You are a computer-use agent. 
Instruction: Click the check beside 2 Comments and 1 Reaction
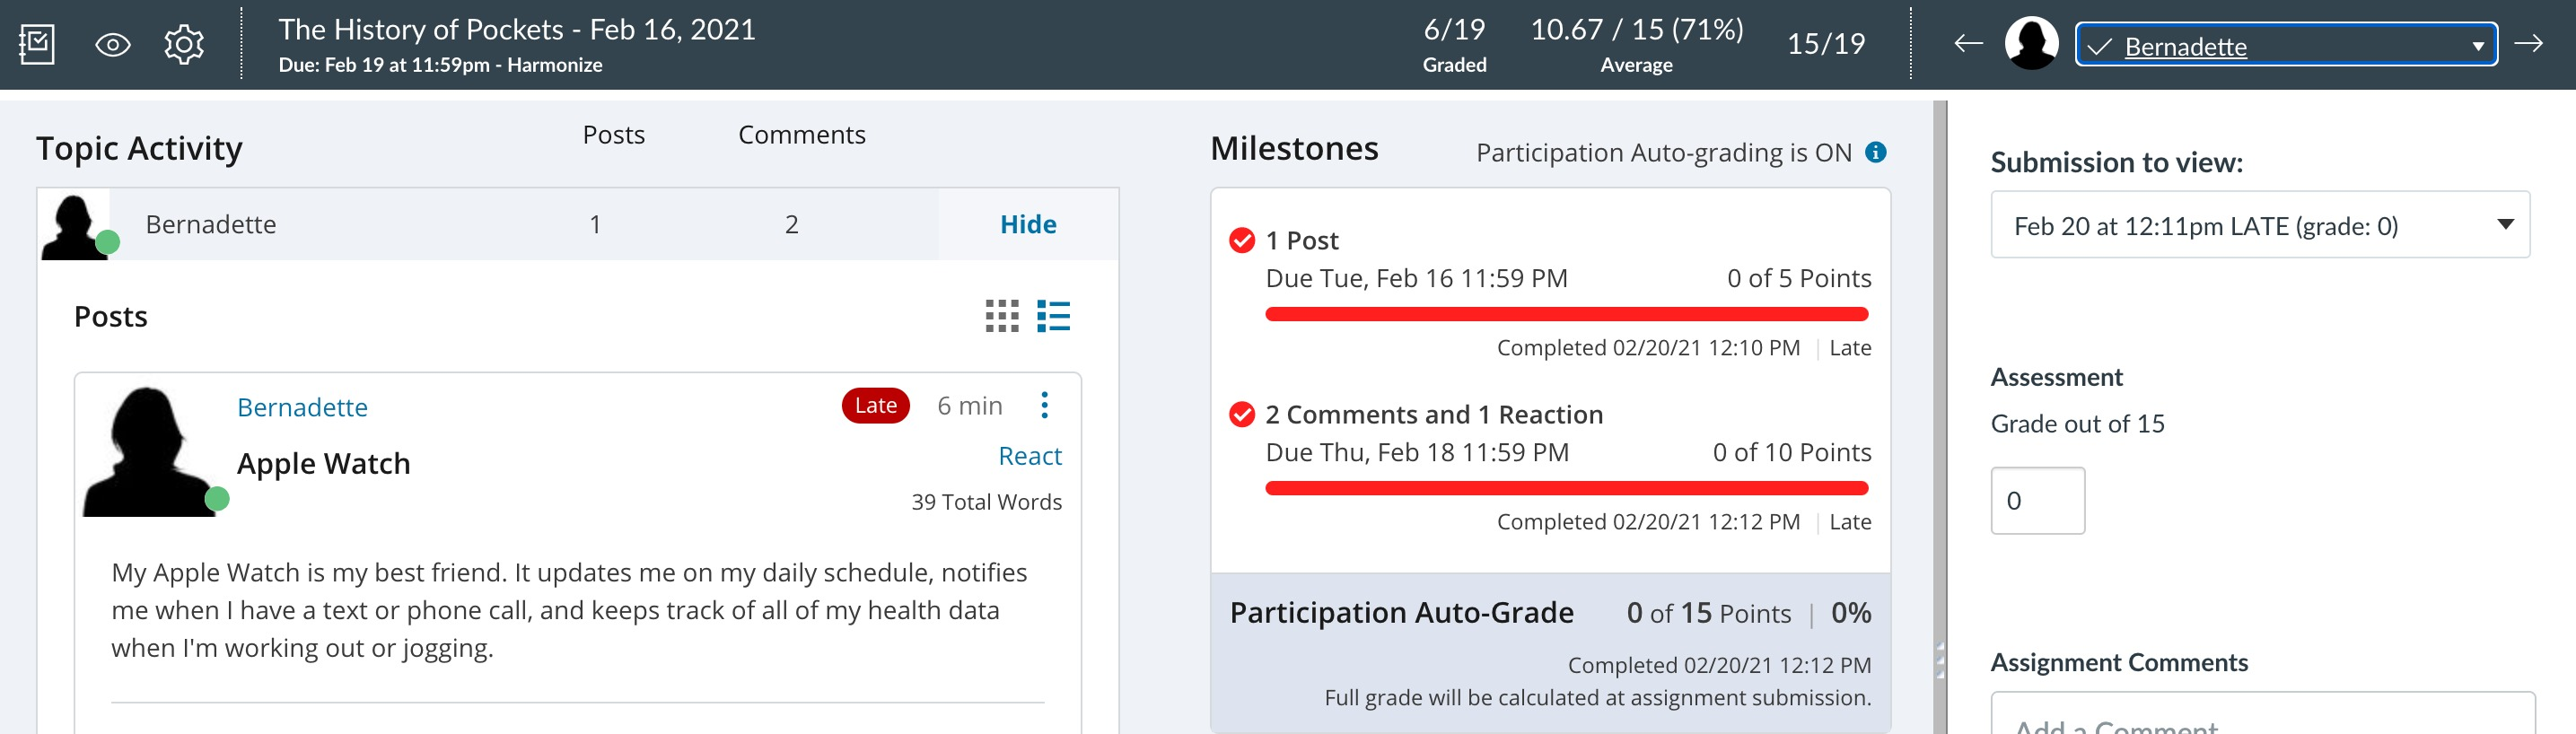pos(1241,415)
